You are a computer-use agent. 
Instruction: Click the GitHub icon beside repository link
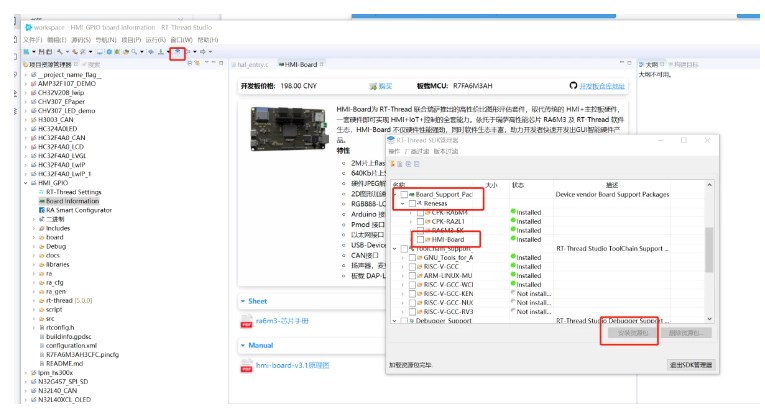(573, 85)
